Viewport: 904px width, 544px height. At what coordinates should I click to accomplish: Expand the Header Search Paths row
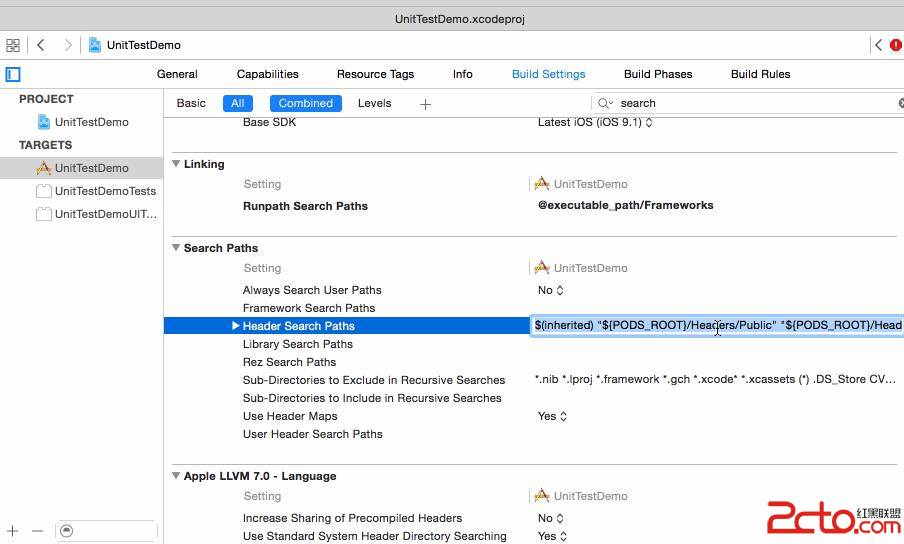point(236,326)
